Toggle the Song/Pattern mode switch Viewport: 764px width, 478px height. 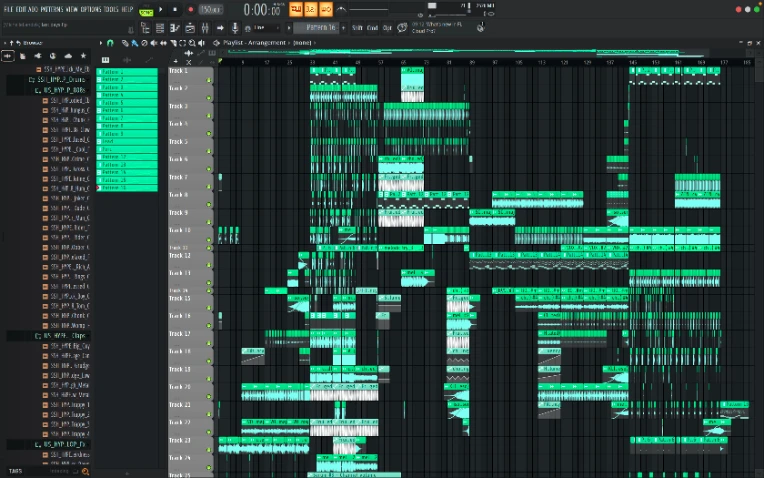(x=147, y=10)
